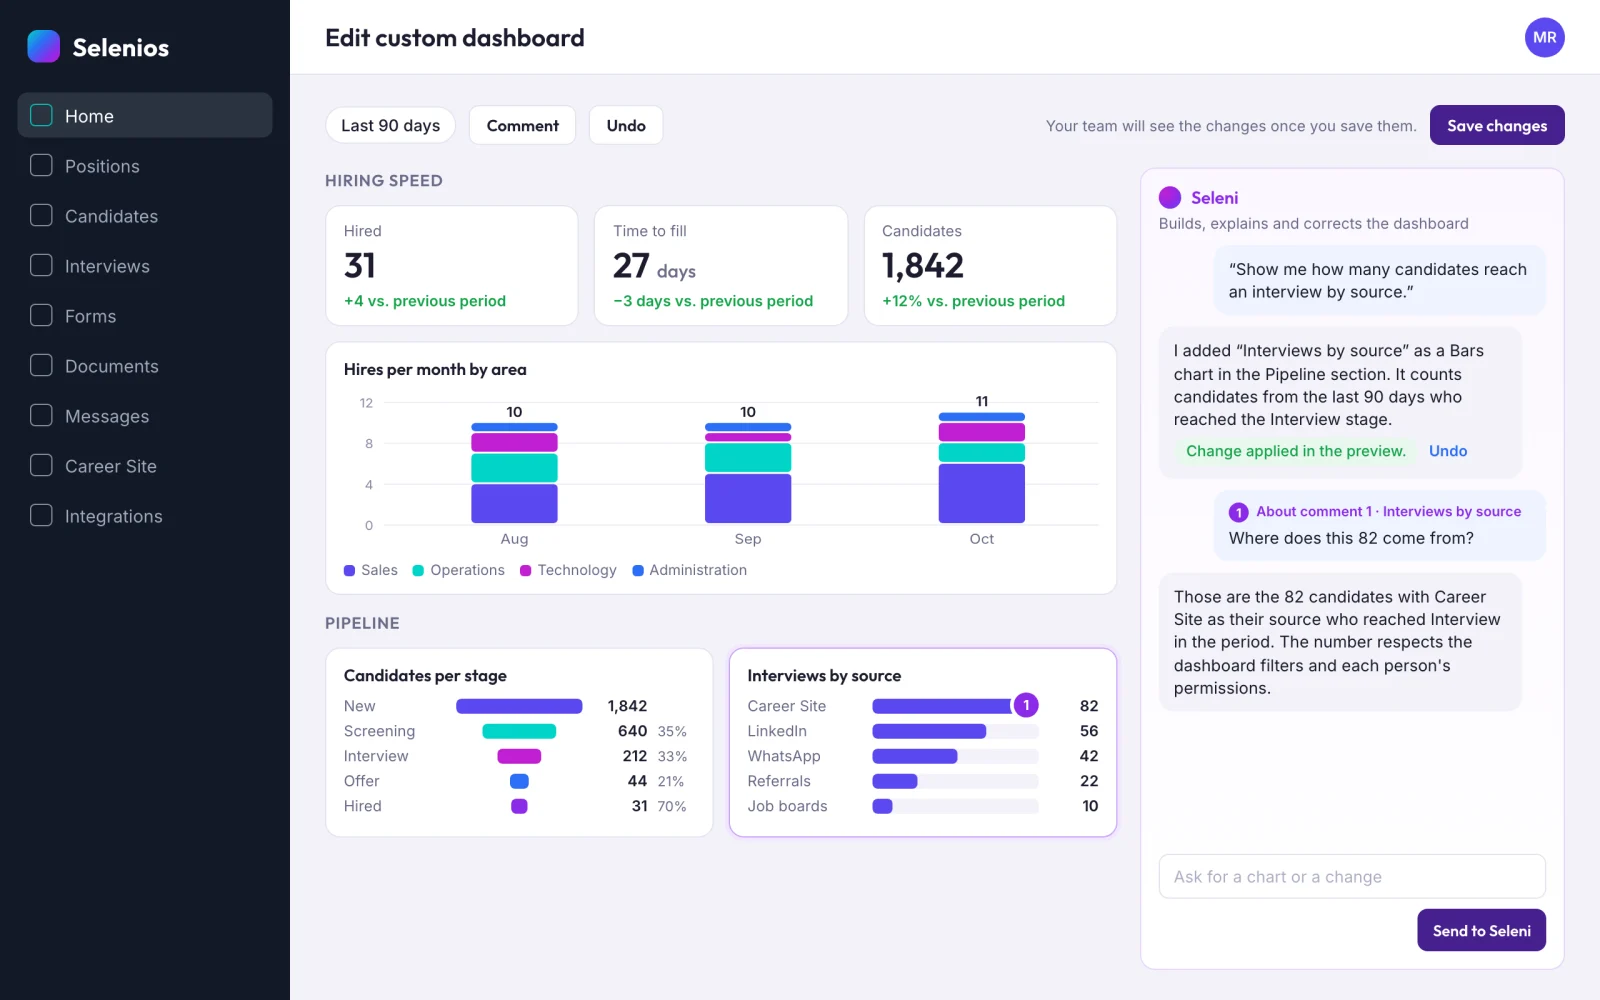
Task: Select the Hired metric card
Action: [452, 265]
